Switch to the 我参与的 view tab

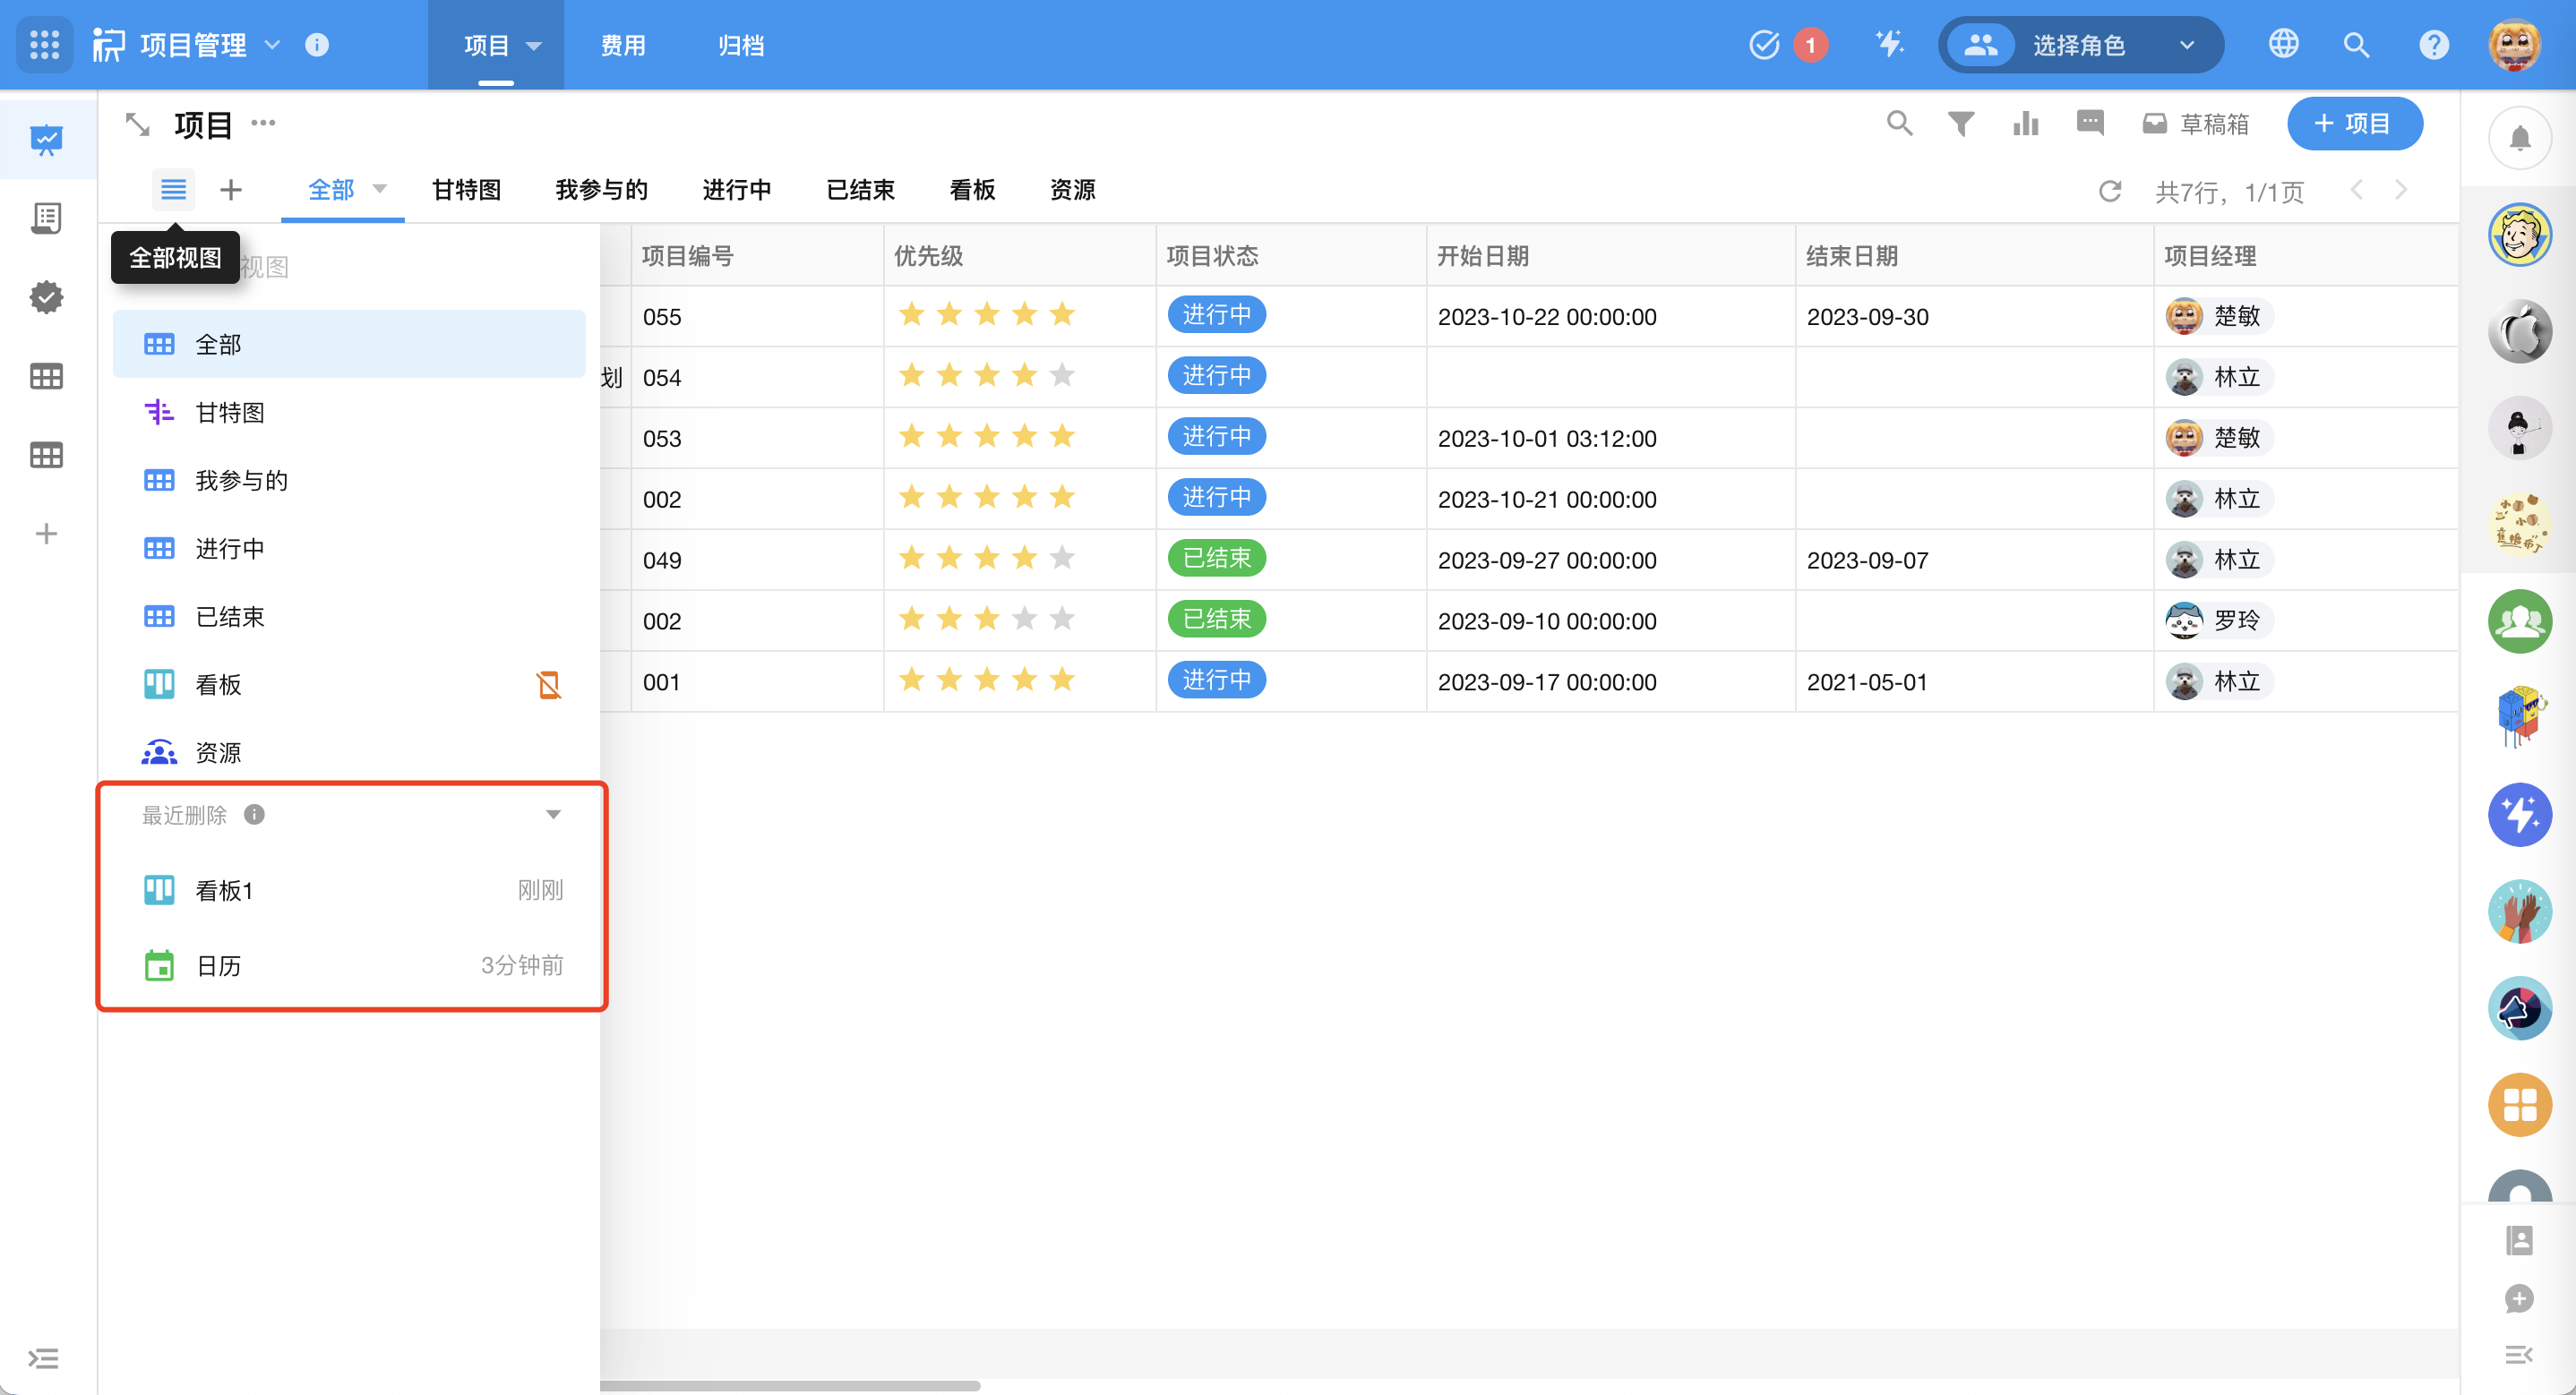point(602,189)
